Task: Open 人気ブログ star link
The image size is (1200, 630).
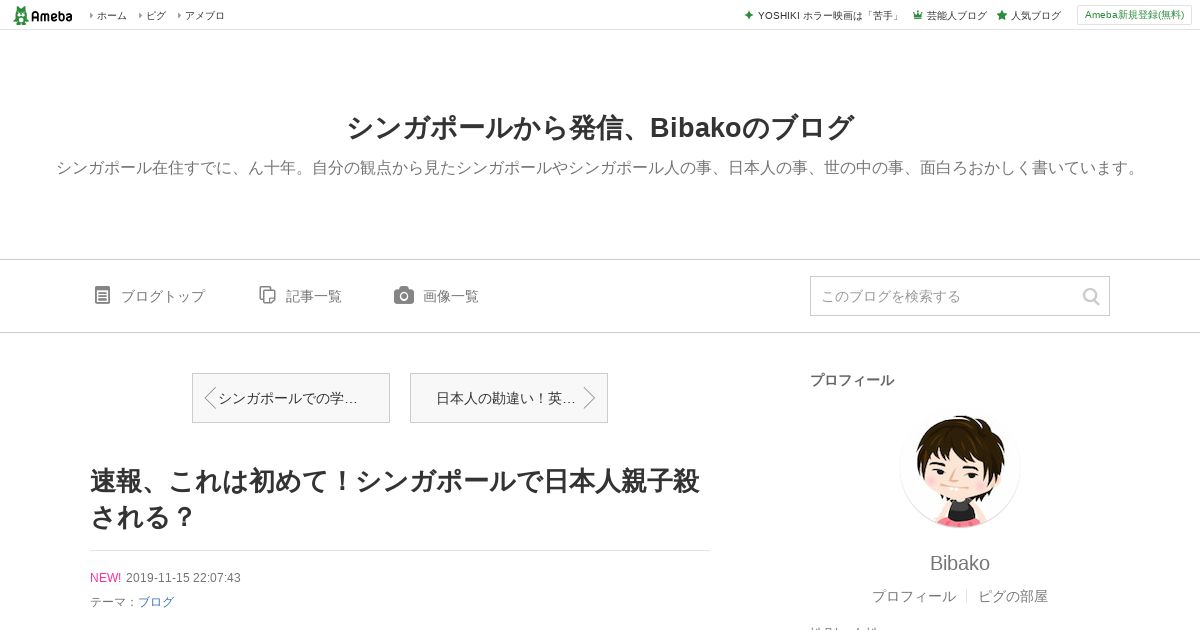Action: (x=1028, y=15)
